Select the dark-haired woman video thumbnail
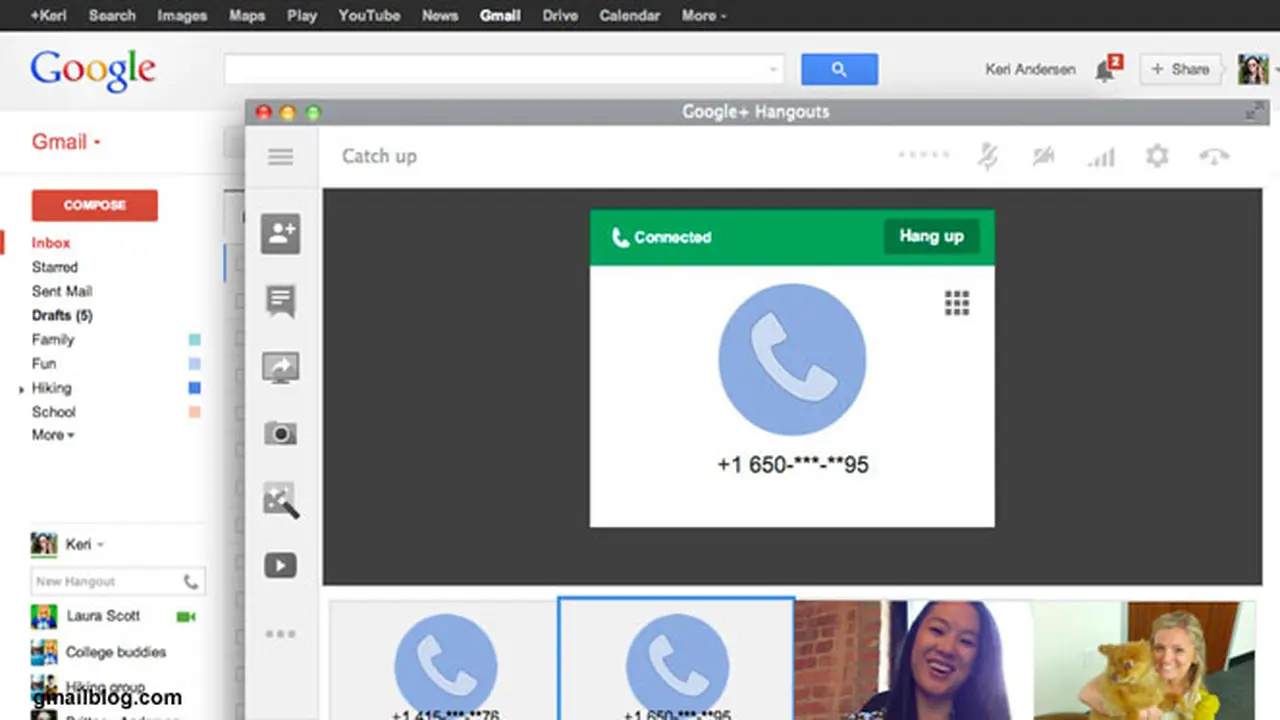Image resolution: width=1280 pixels, height=720 pixels. click(x=913, y=660)
